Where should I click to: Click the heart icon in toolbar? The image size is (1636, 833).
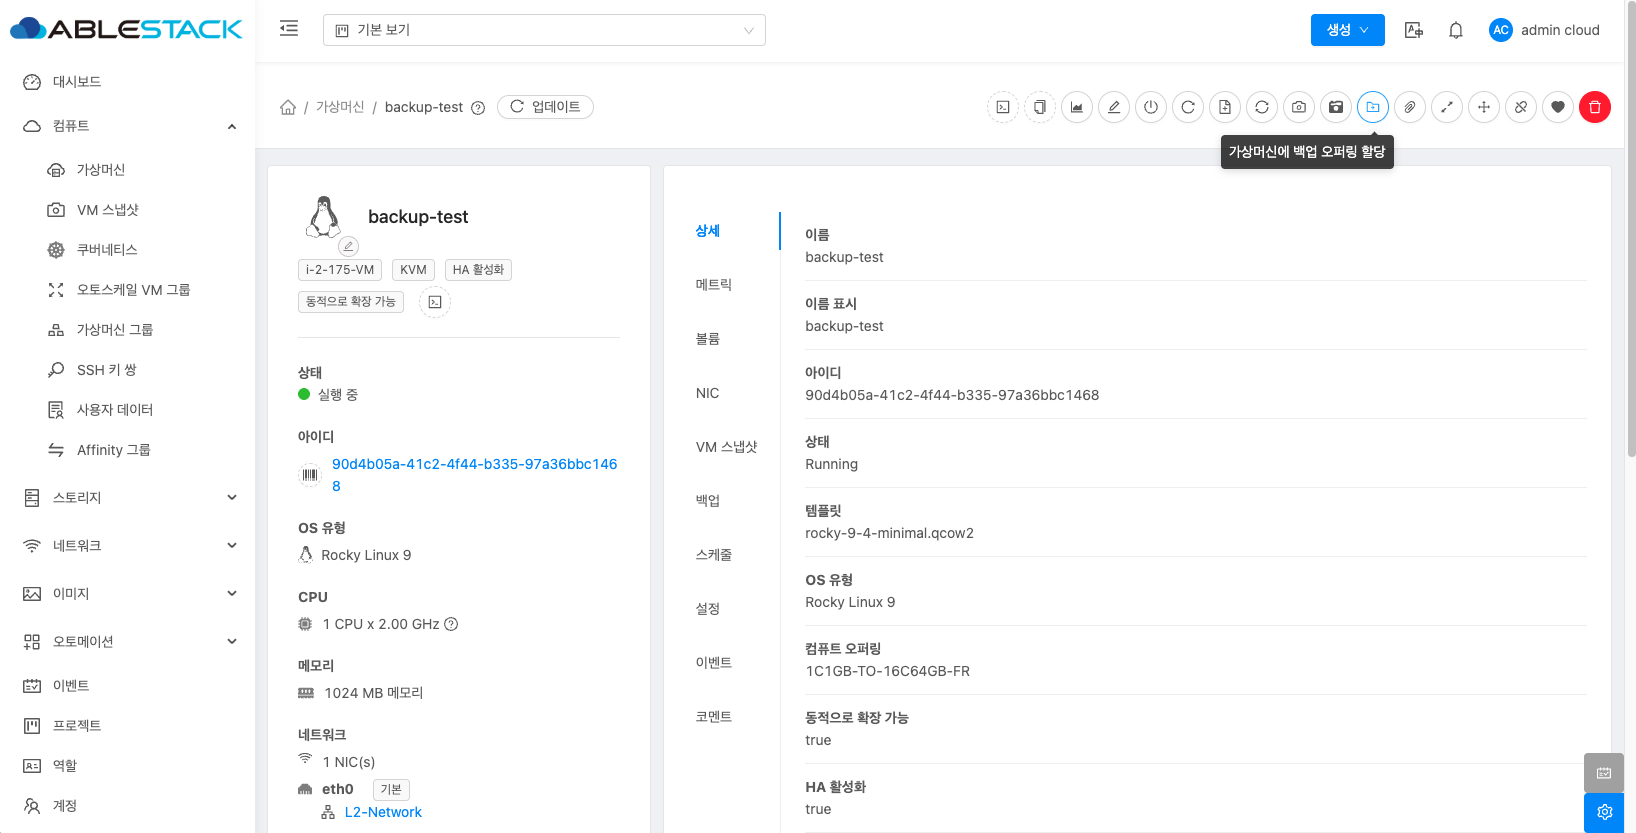[1558, 107]
